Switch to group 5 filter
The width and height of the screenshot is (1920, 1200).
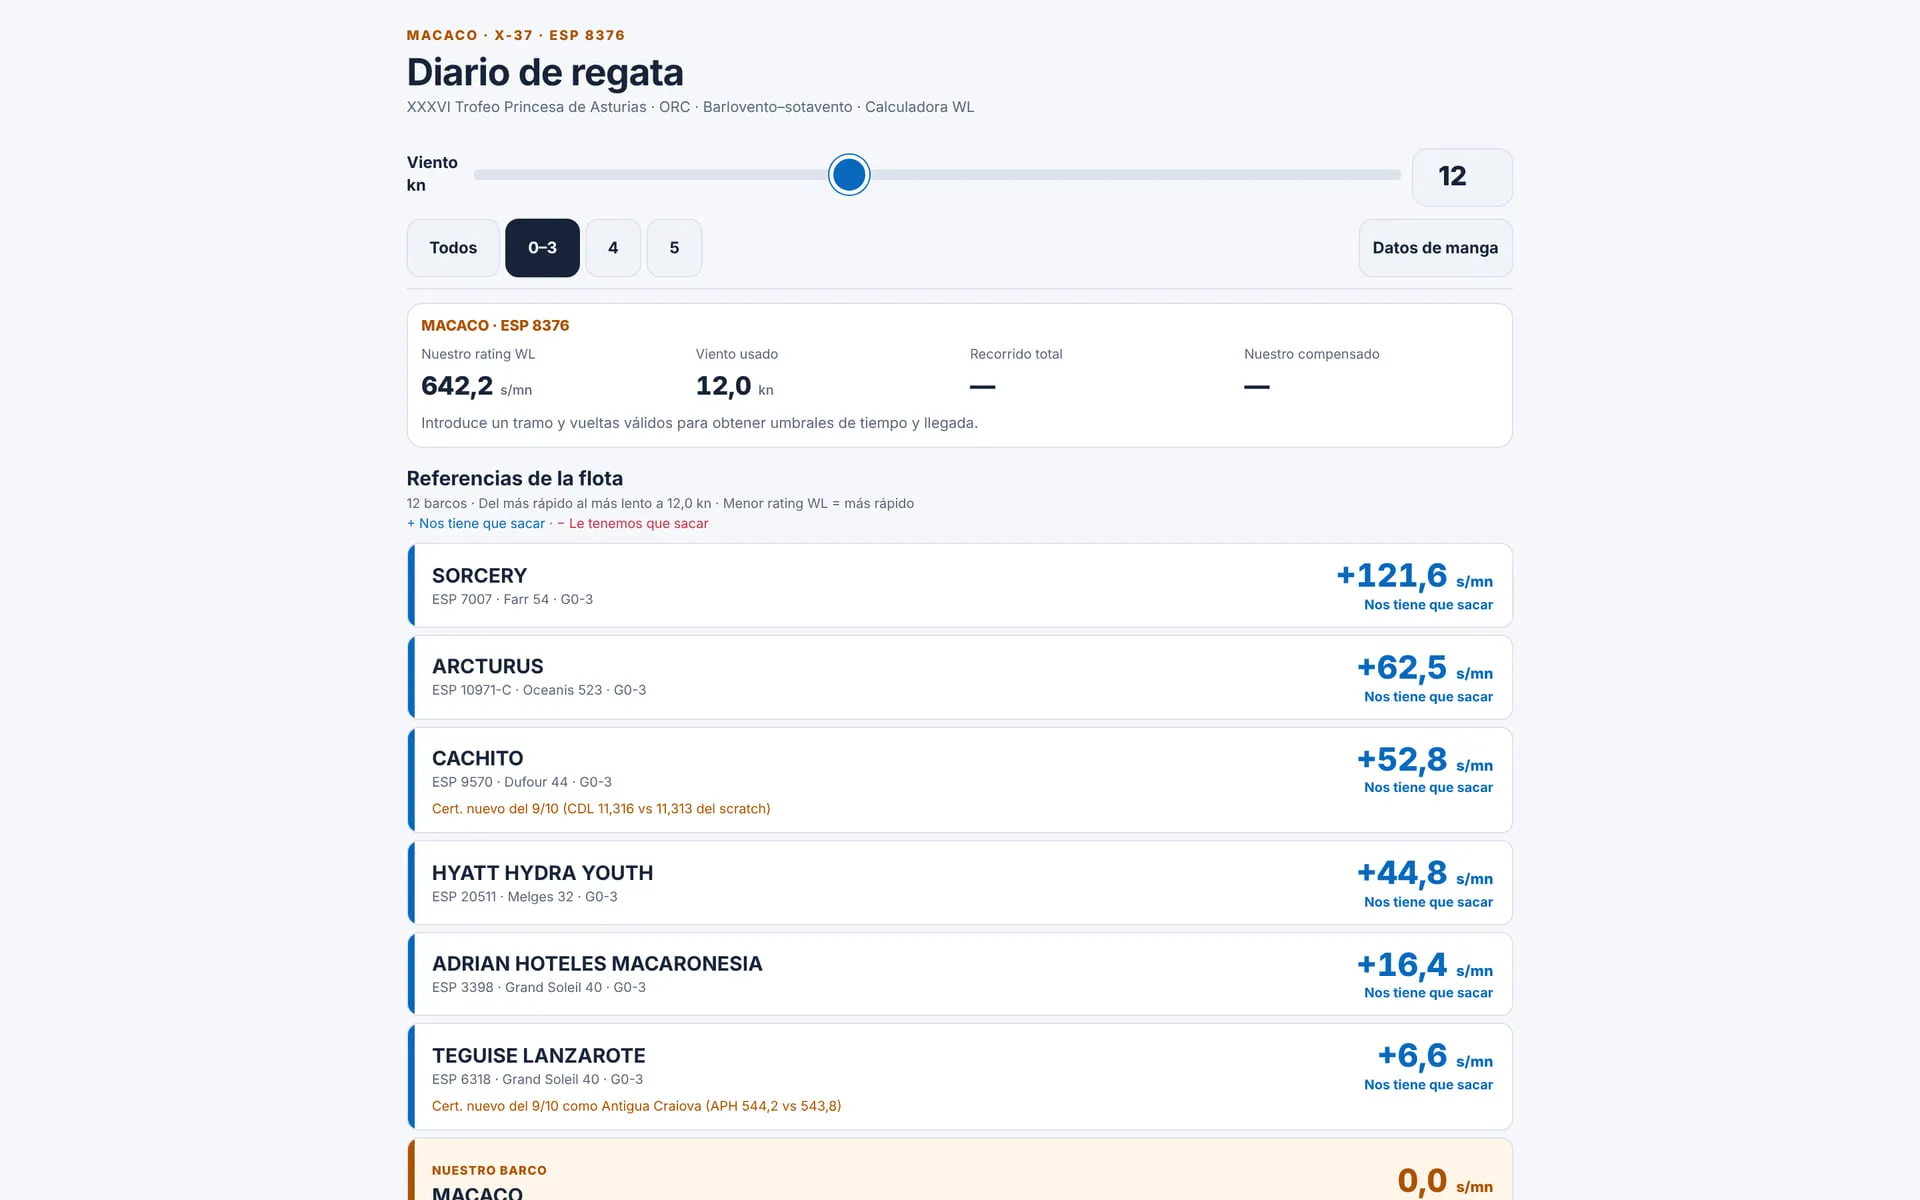tap(674, 248)
